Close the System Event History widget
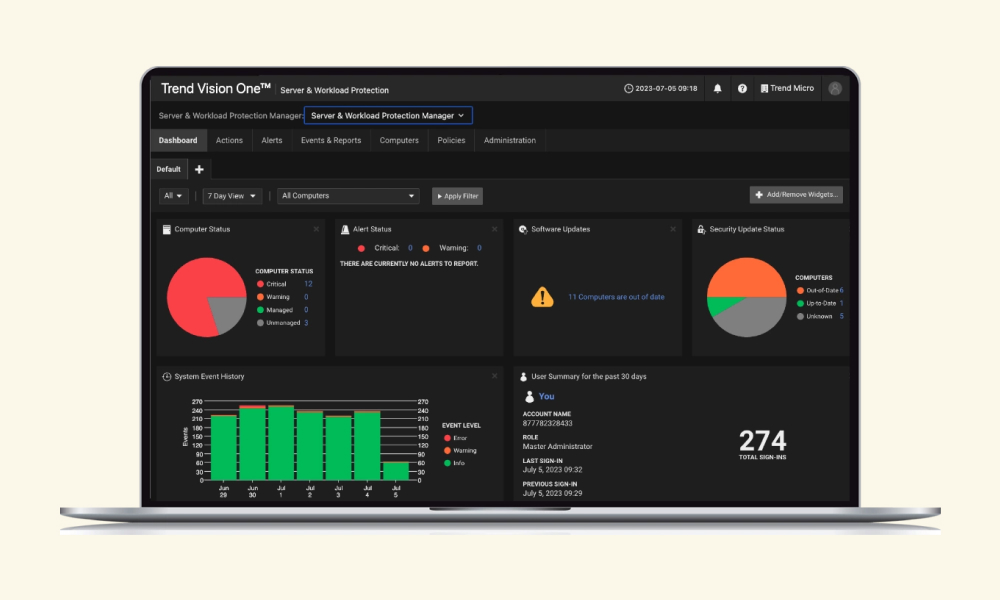Screen dimensions: 1000x600 point(494,376)
